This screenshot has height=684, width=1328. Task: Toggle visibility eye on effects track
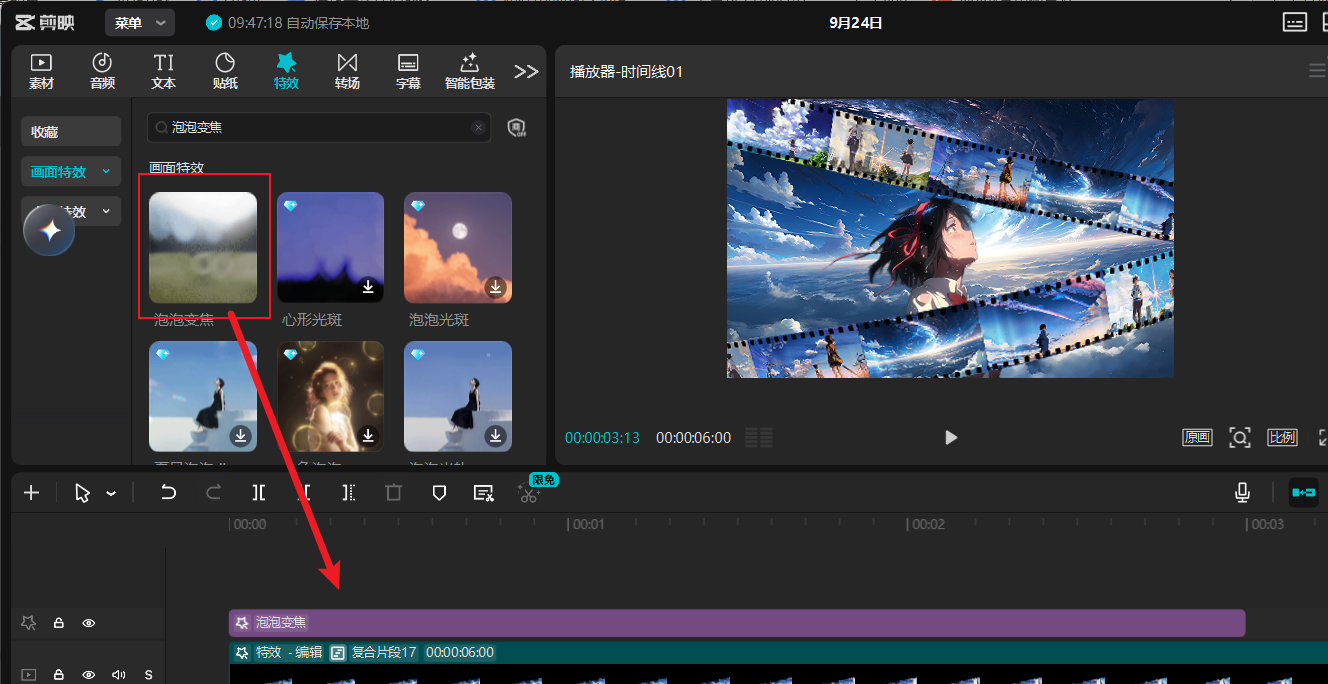[x=89, y=623]
